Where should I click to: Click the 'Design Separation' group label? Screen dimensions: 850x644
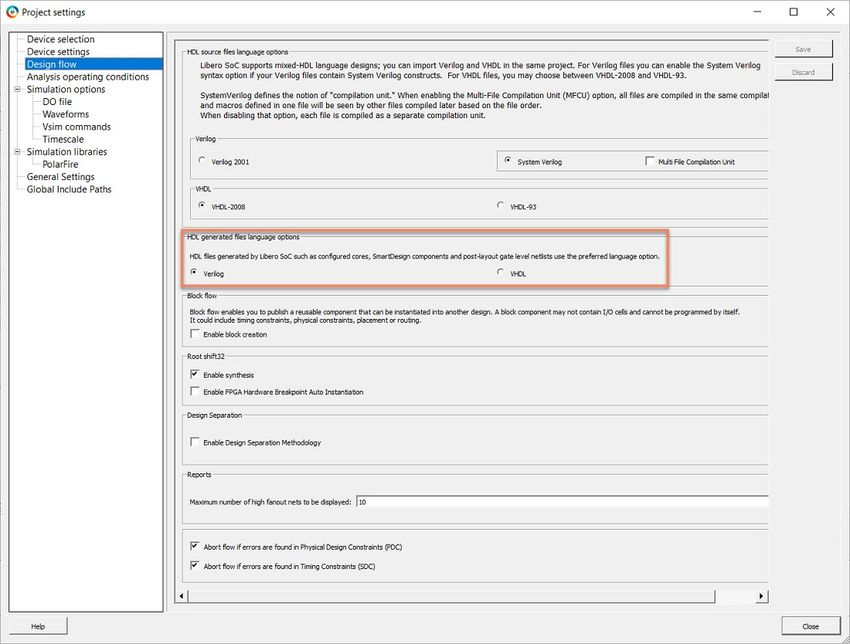[214, 415]
